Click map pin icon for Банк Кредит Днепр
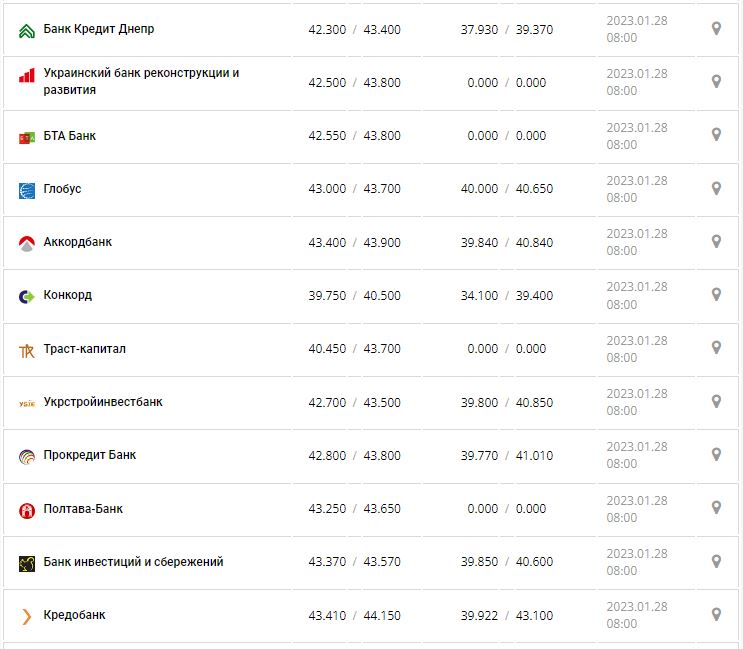The width and height of the screenshot is (743, 649). coord(716,29)
